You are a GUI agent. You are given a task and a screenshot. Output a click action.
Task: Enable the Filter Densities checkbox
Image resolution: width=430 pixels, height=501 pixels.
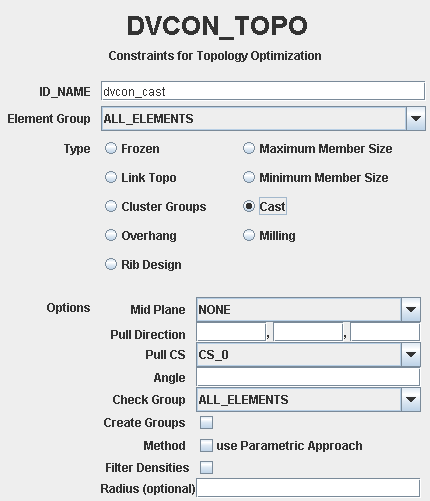[x=206, y=467]
